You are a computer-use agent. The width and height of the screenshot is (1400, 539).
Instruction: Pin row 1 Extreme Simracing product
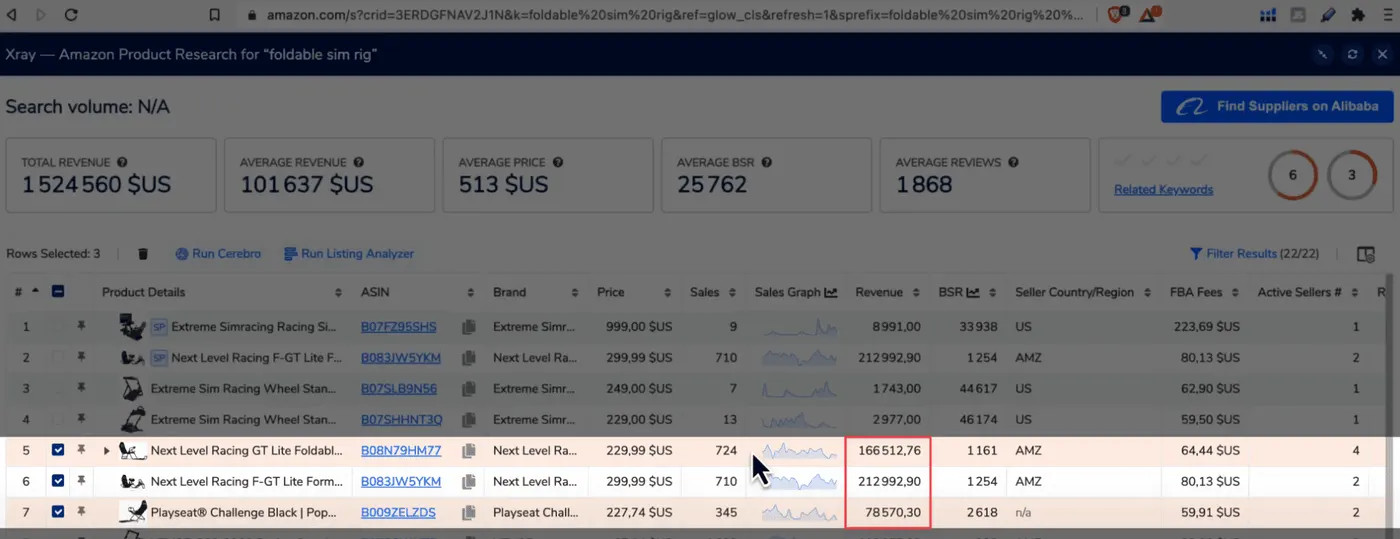81,326
